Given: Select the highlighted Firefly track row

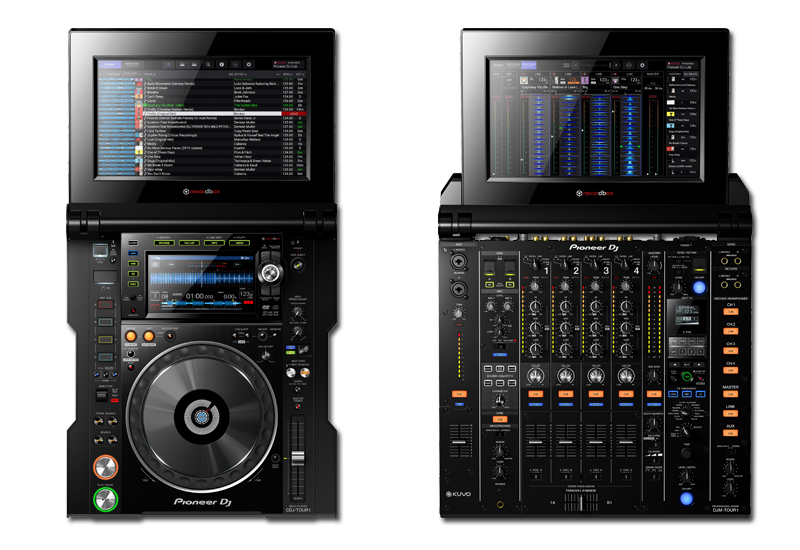Looking at the screenshot, I should [213, 114].
